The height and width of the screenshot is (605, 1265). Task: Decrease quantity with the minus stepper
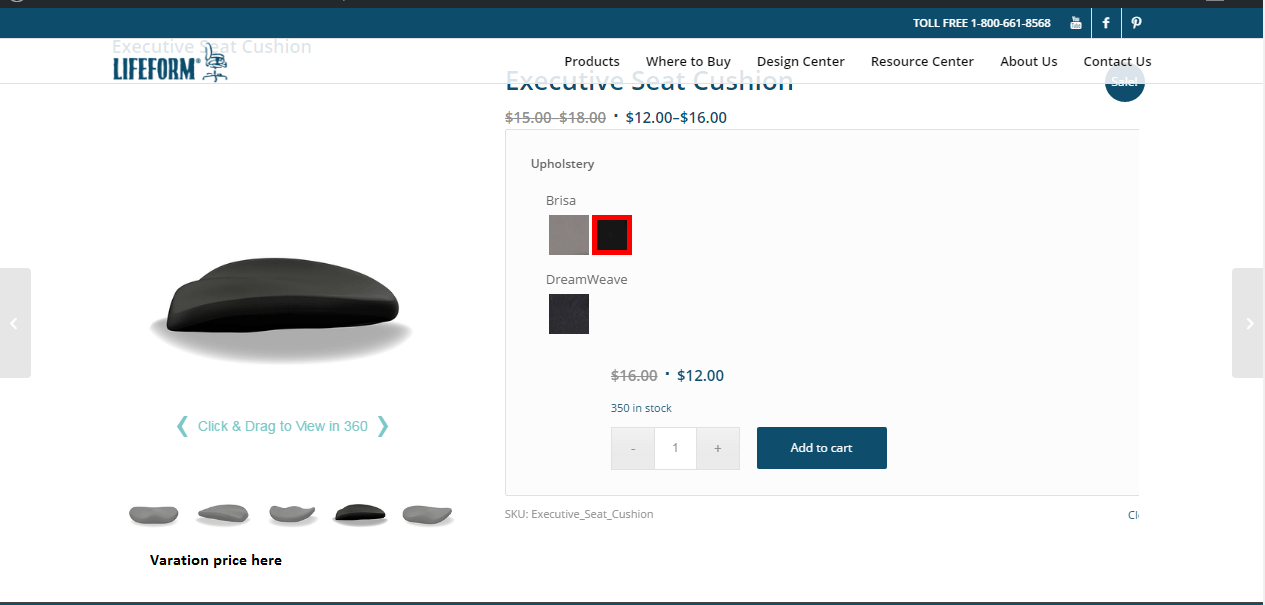point(632,448)
